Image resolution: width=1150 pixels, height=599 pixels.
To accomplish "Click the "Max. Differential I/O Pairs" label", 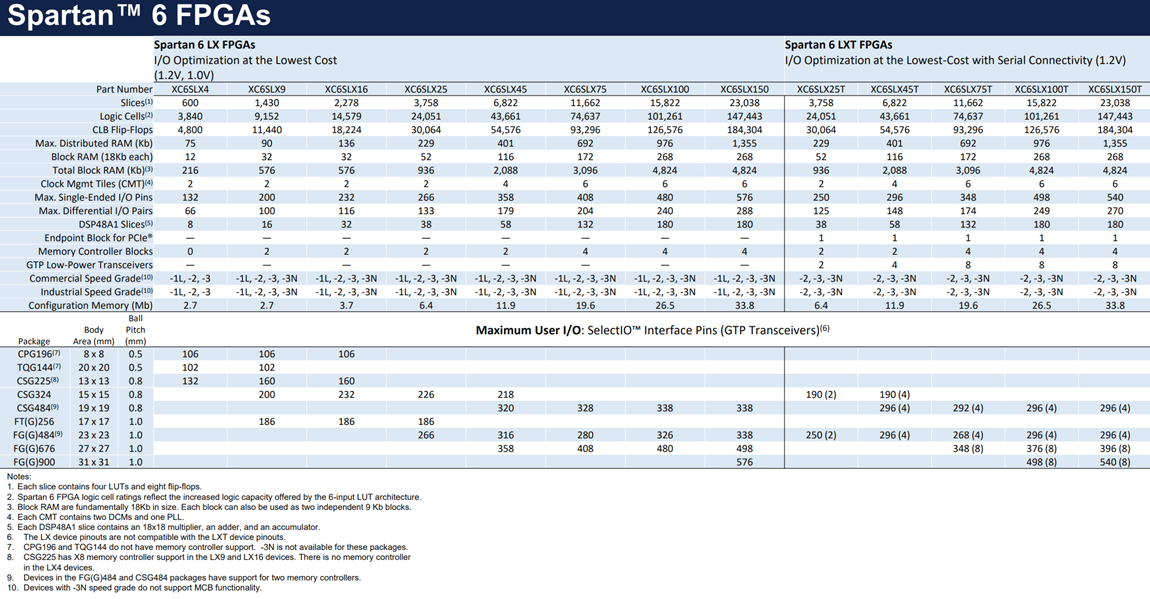I will [96, 211].
